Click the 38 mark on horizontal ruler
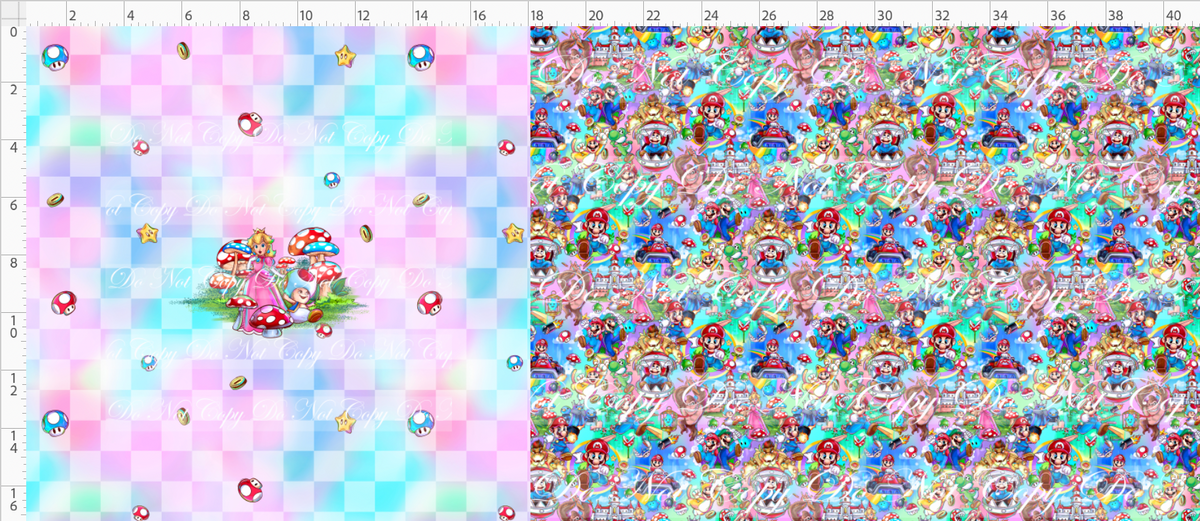This screenshot has width=1200, height=521. [x=1117, y=16]
